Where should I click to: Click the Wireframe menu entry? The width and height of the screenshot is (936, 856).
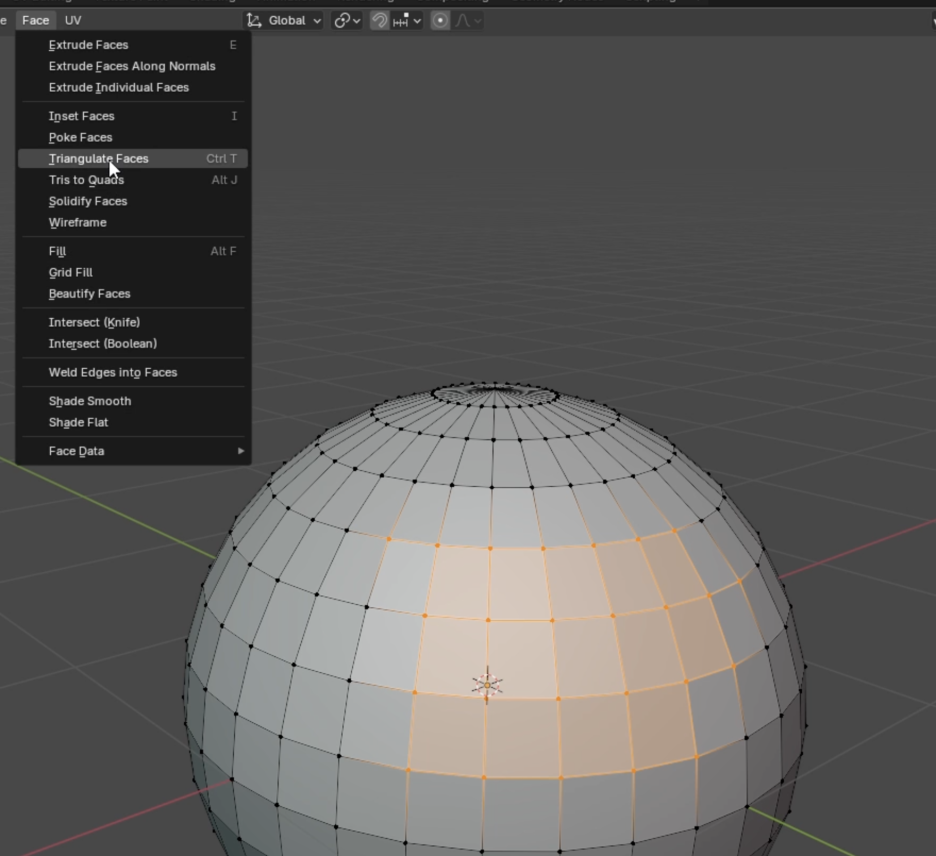tap(133, 223)
